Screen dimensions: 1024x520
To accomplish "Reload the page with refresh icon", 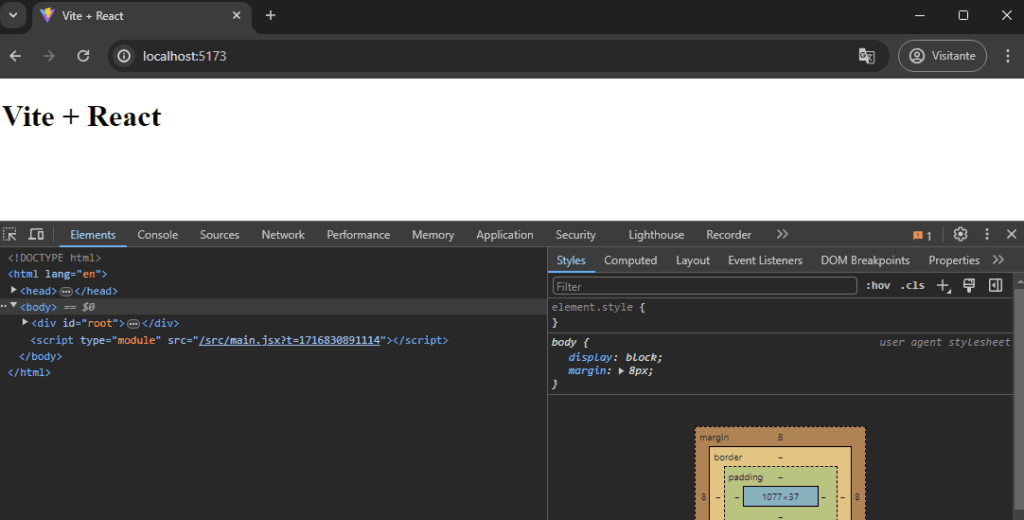I will (83, 56).
